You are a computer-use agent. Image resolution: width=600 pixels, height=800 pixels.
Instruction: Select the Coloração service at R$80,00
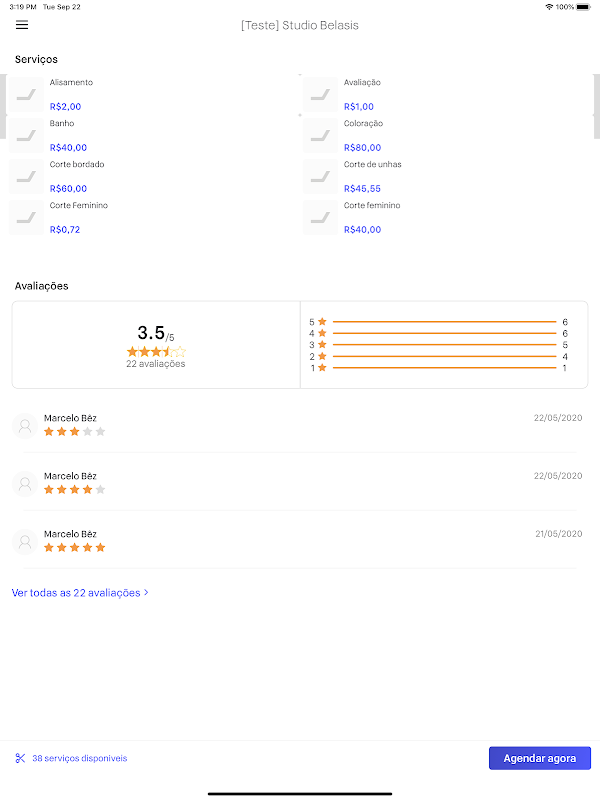tap(362, 135)
